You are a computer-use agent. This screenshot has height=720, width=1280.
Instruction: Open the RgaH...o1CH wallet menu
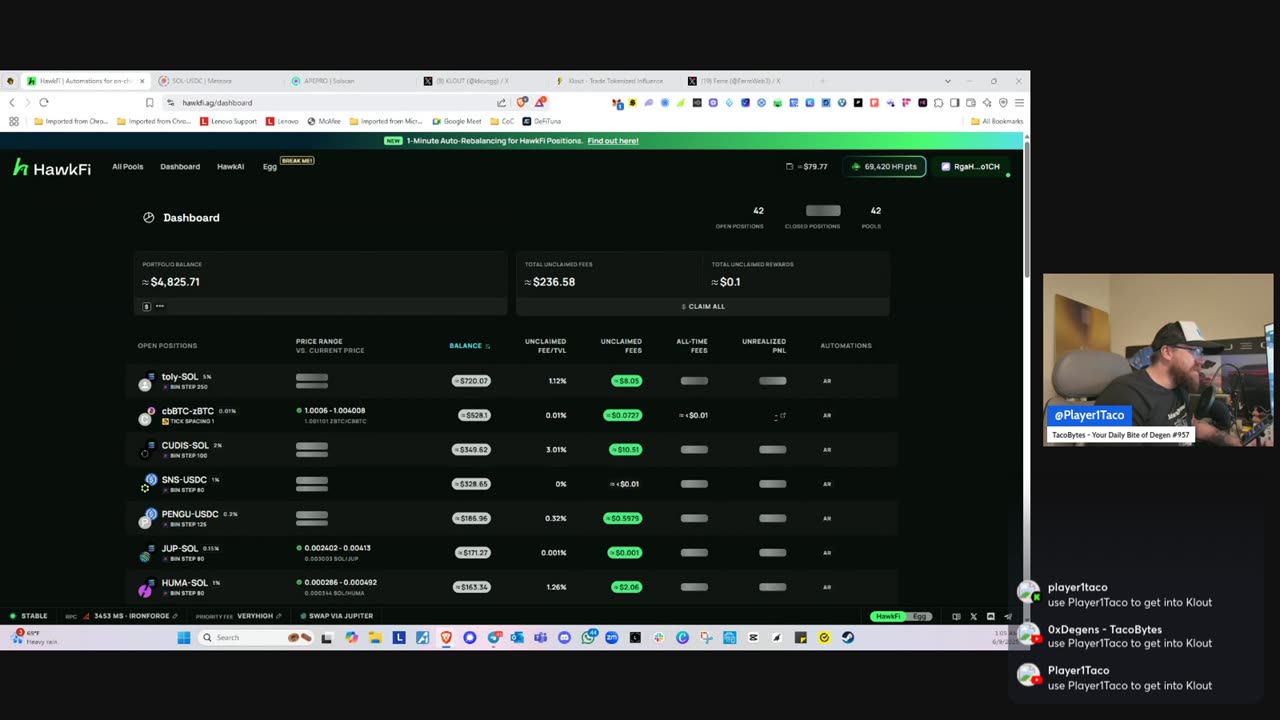point(970,167)
